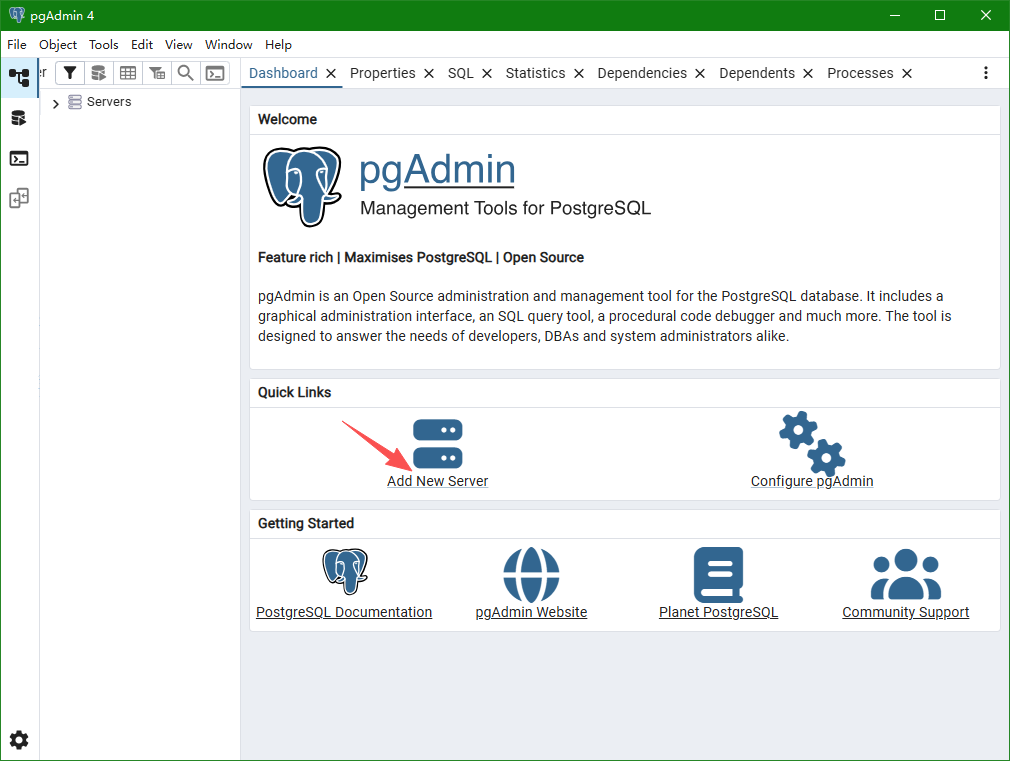Viewport: 1010px width, 761px height.
Task: Open the Community Support link
Action: pos(906,612)
